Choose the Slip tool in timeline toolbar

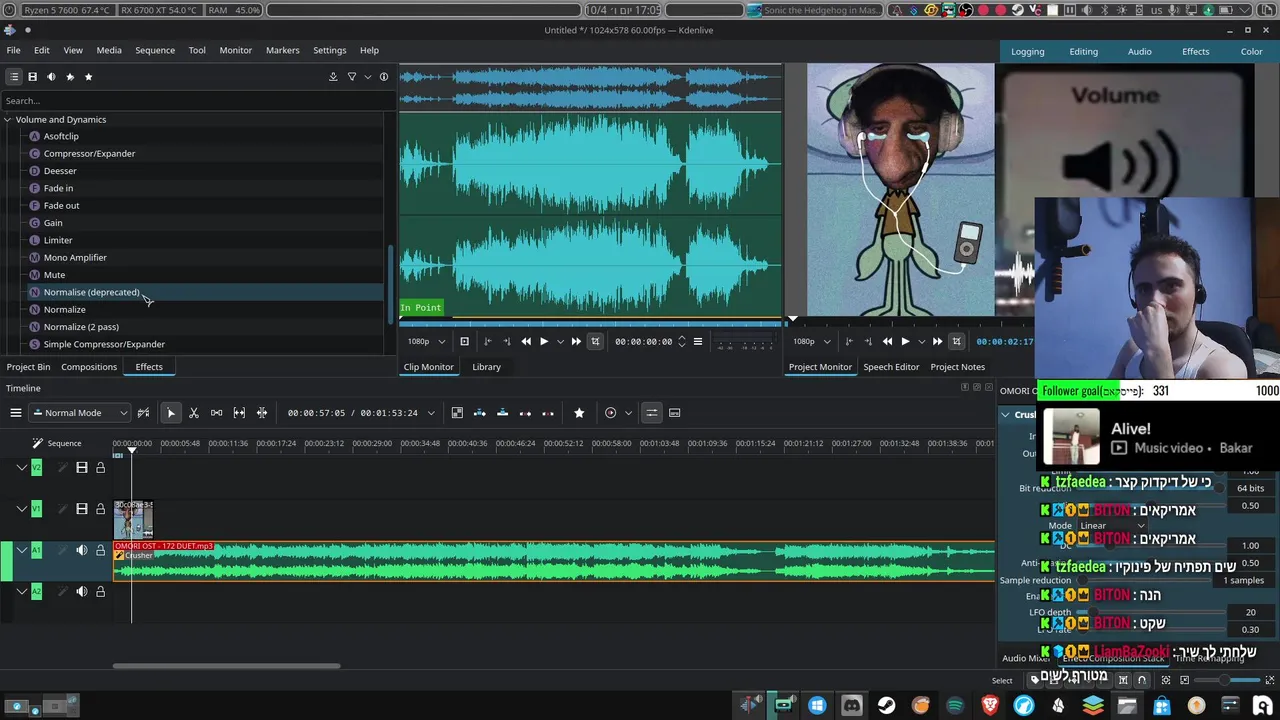click(x=239, y=413)
